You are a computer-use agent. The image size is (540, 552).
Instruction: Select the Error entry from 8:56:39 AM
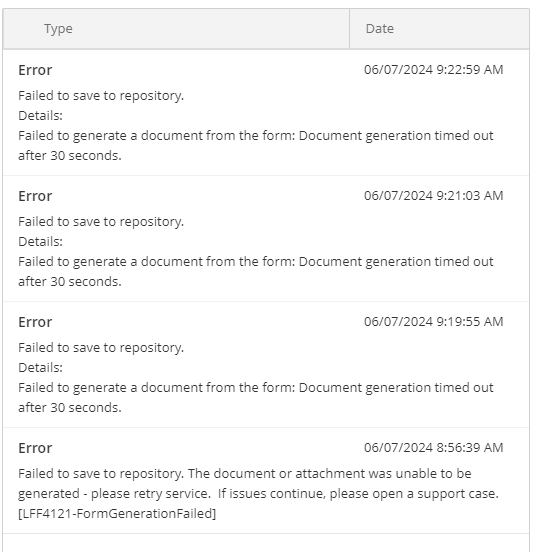[266, 481]
